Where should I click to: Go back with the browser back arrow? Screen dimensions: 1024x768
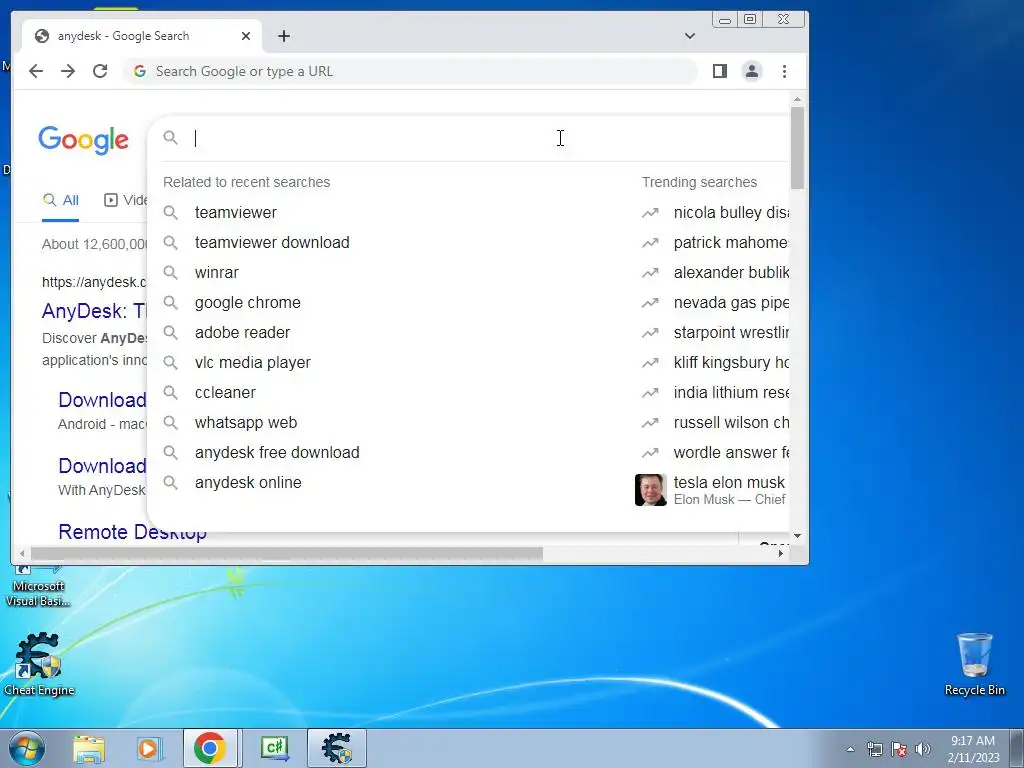tap(36, 71)
